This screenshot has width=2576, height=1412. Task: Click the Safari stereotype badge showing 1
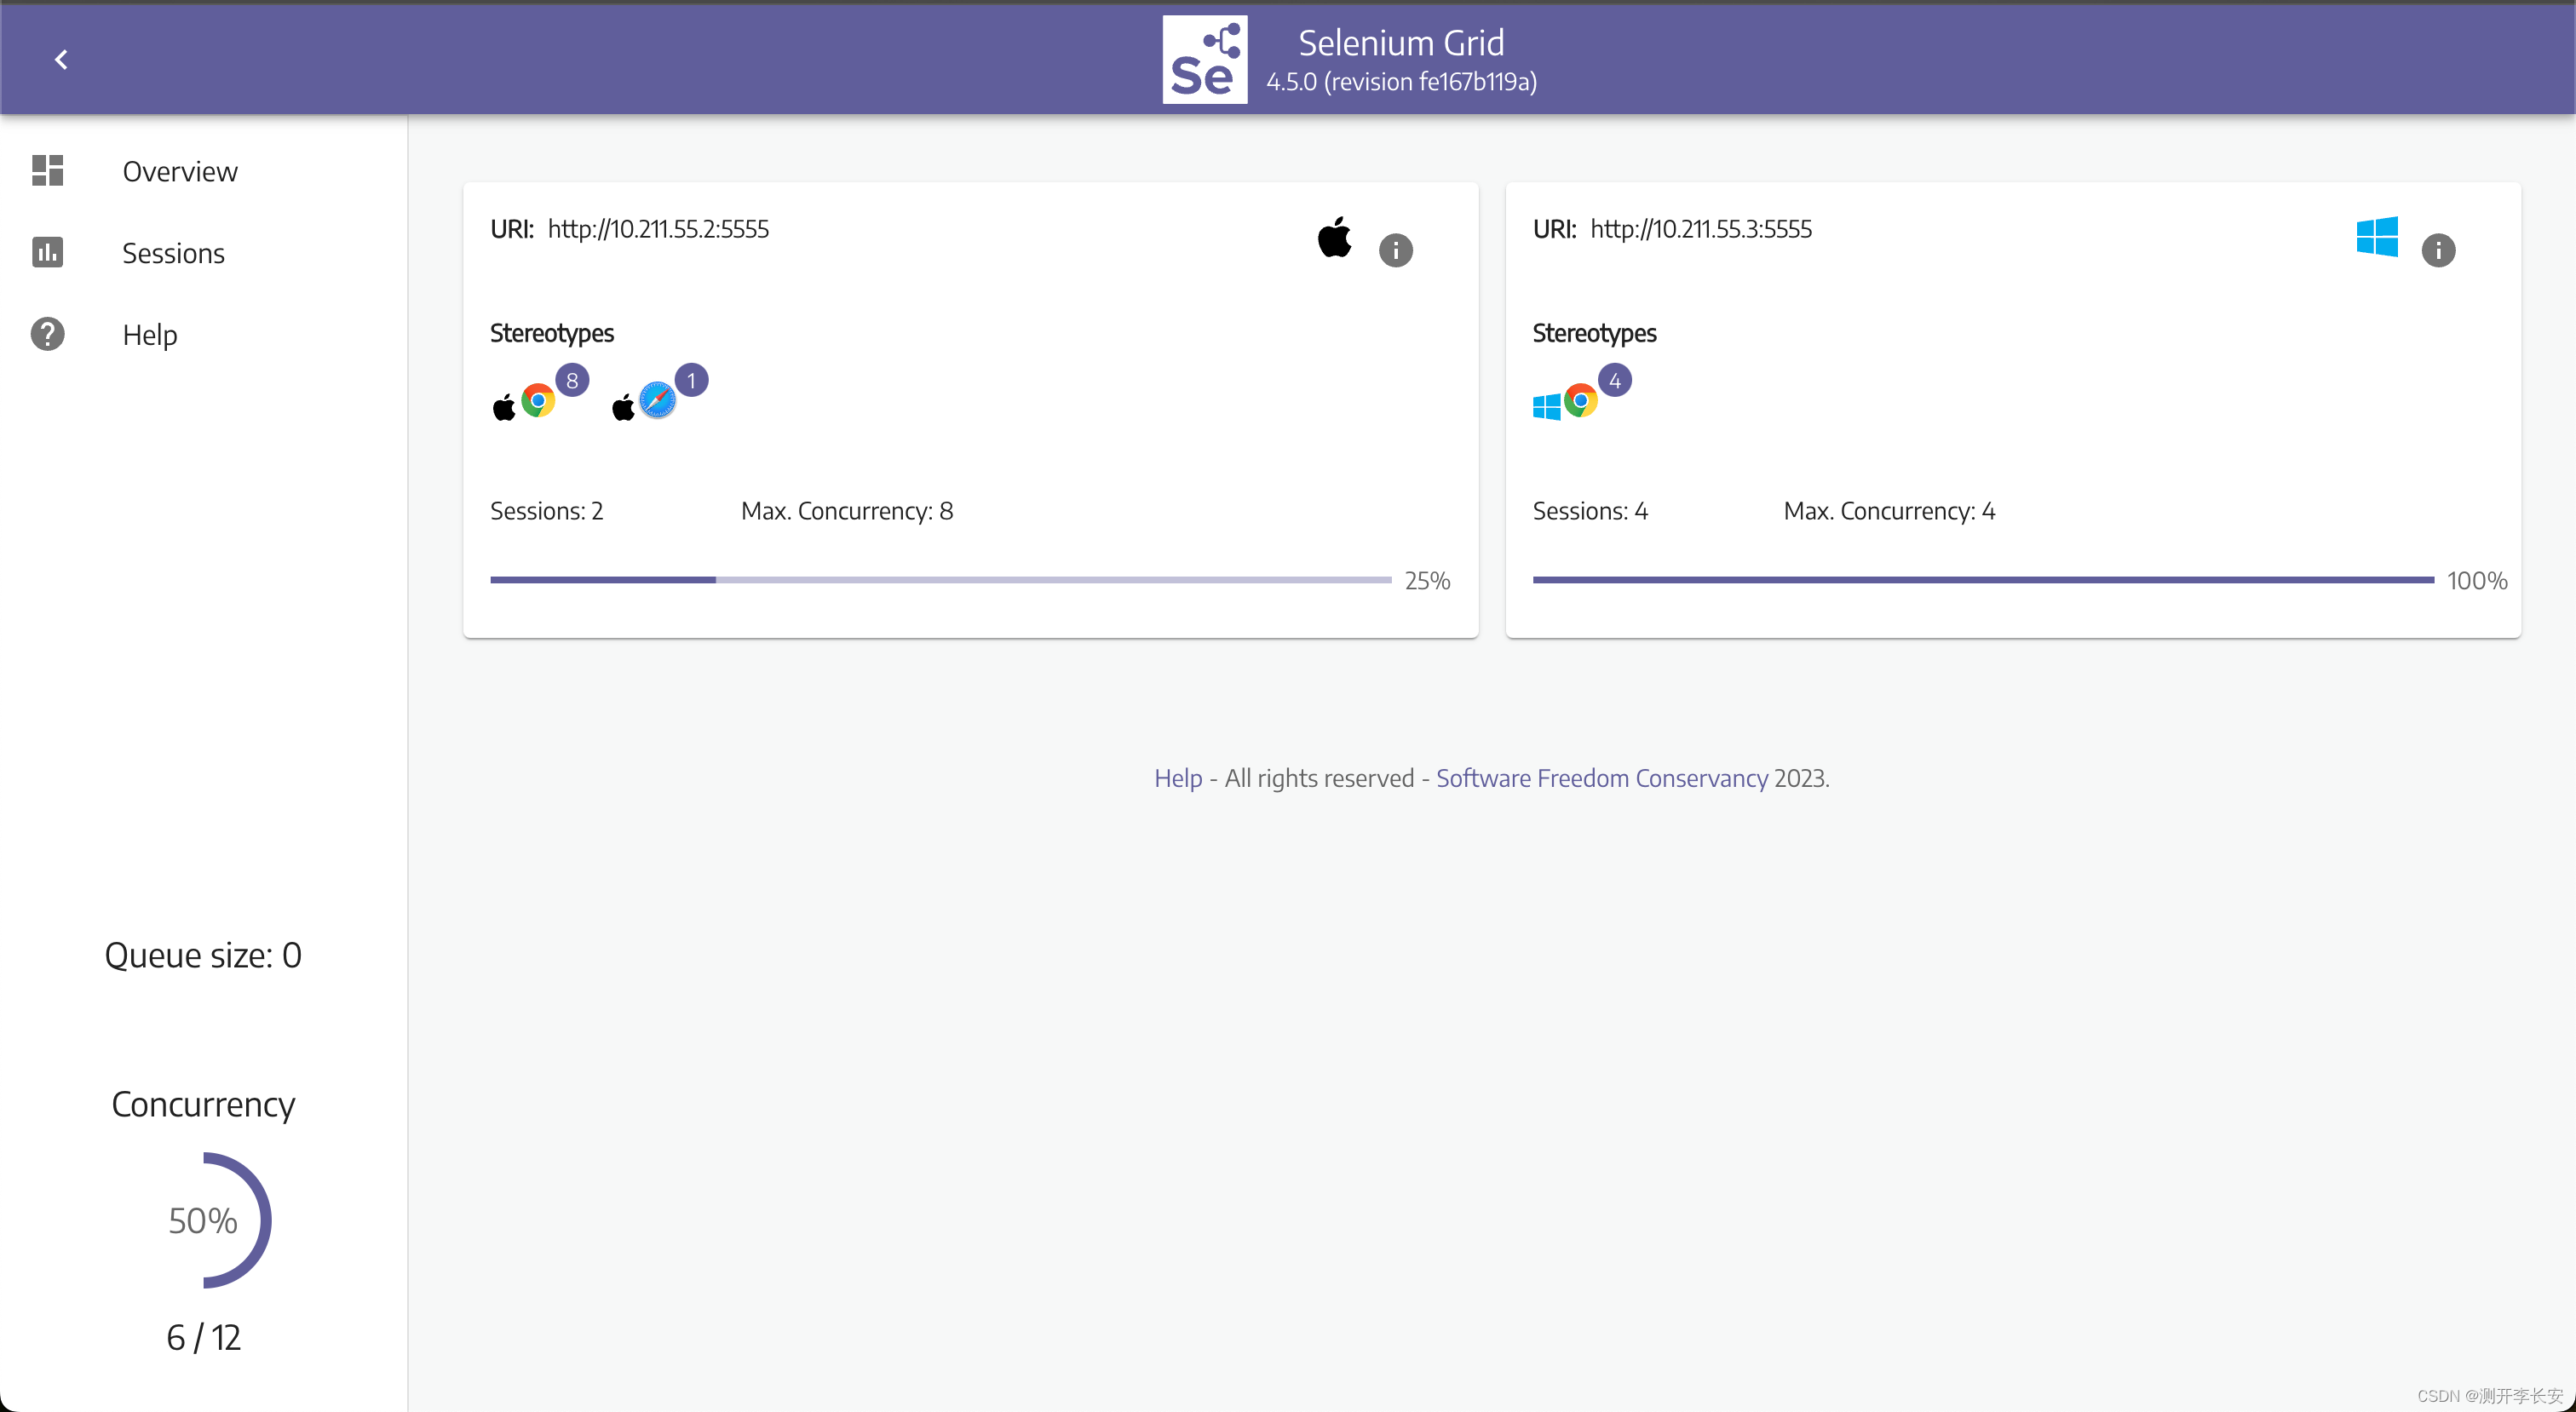click(691, 381)
